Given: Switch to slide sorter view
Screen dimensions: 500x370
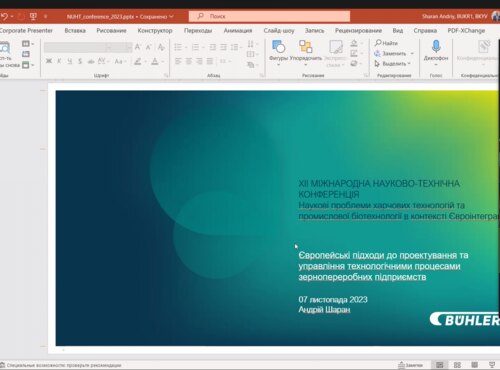Looking at the screenshot, I should click(x=457, y=365).
